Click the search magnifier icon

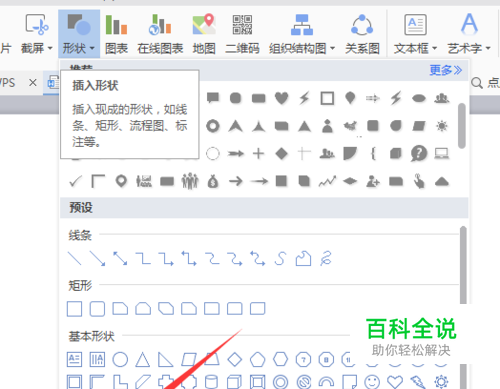477,83
